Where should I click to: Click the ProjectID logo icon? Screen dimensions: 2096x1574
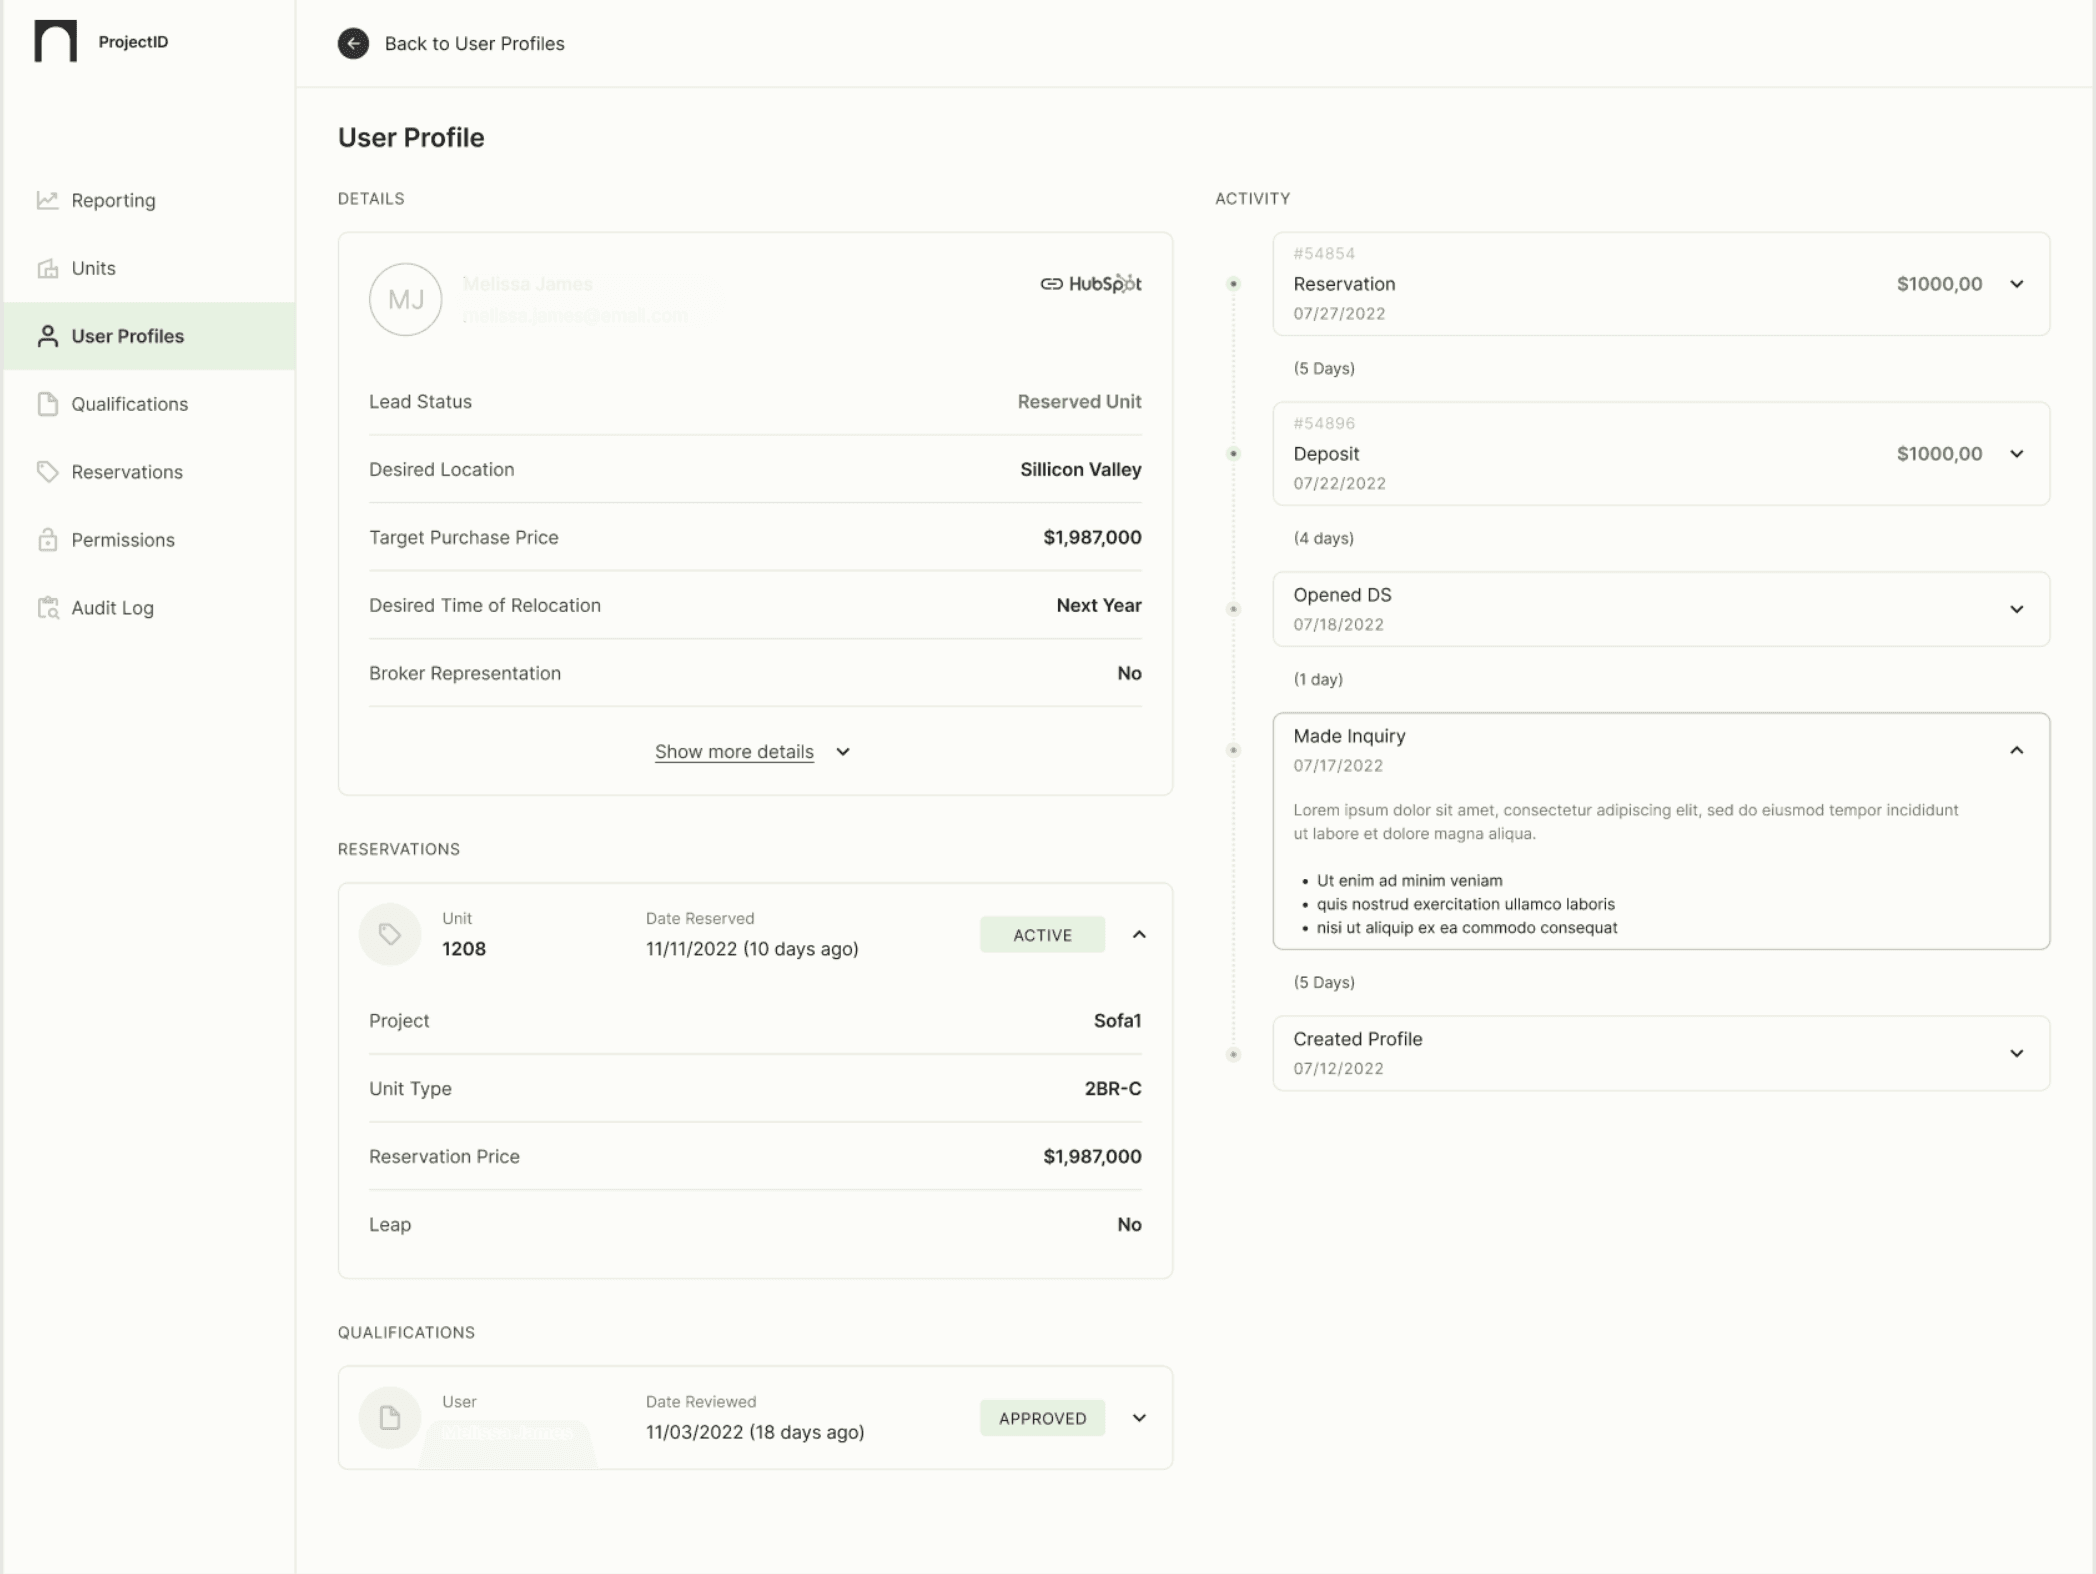coord(55,42)
